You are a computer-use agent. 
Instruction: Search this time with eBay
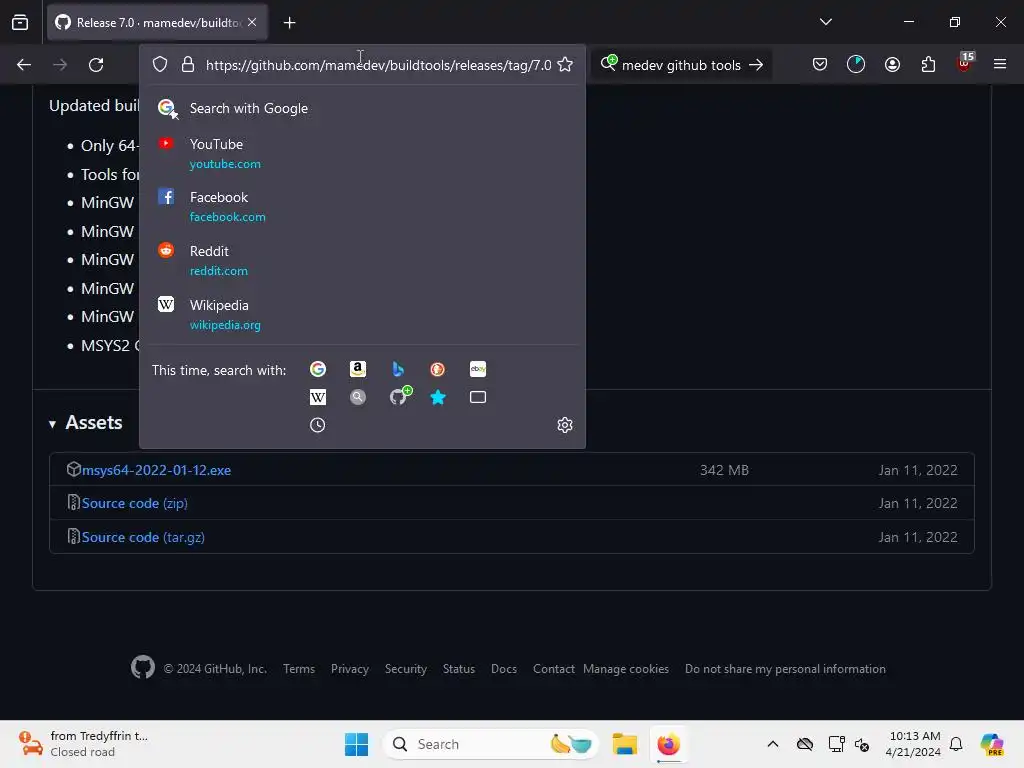(478, 369)
